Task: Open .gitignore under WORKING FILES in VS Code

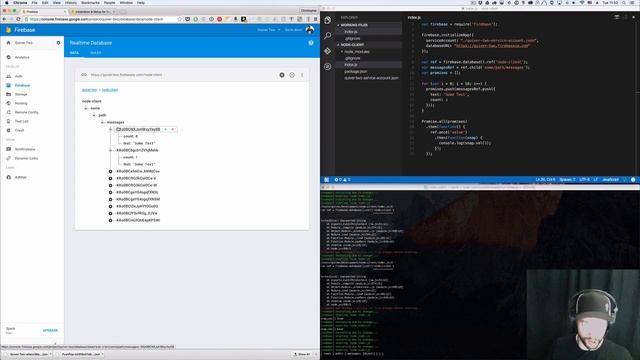Action: (x=352, y=38)
